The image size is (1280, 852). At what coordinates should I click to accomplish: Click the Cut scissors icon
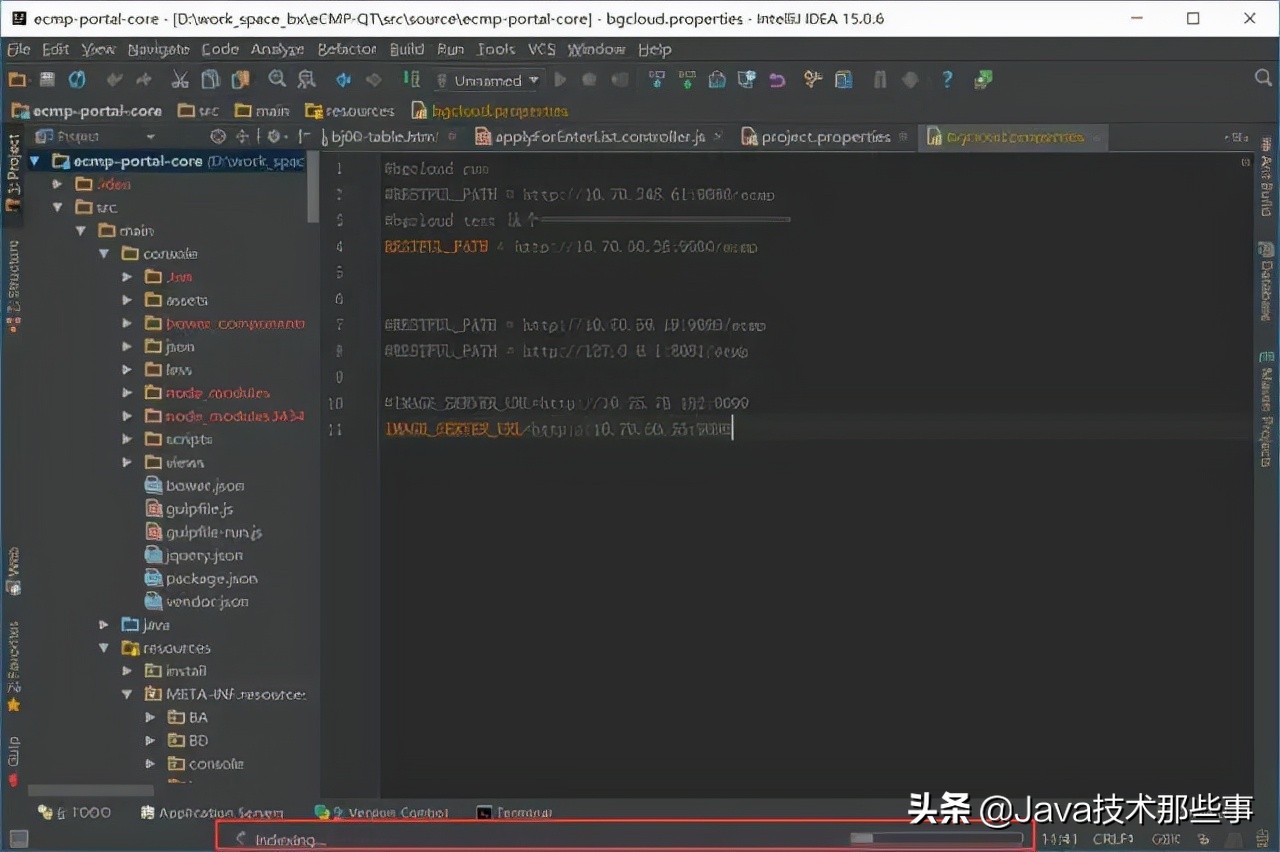coord(180,80)
